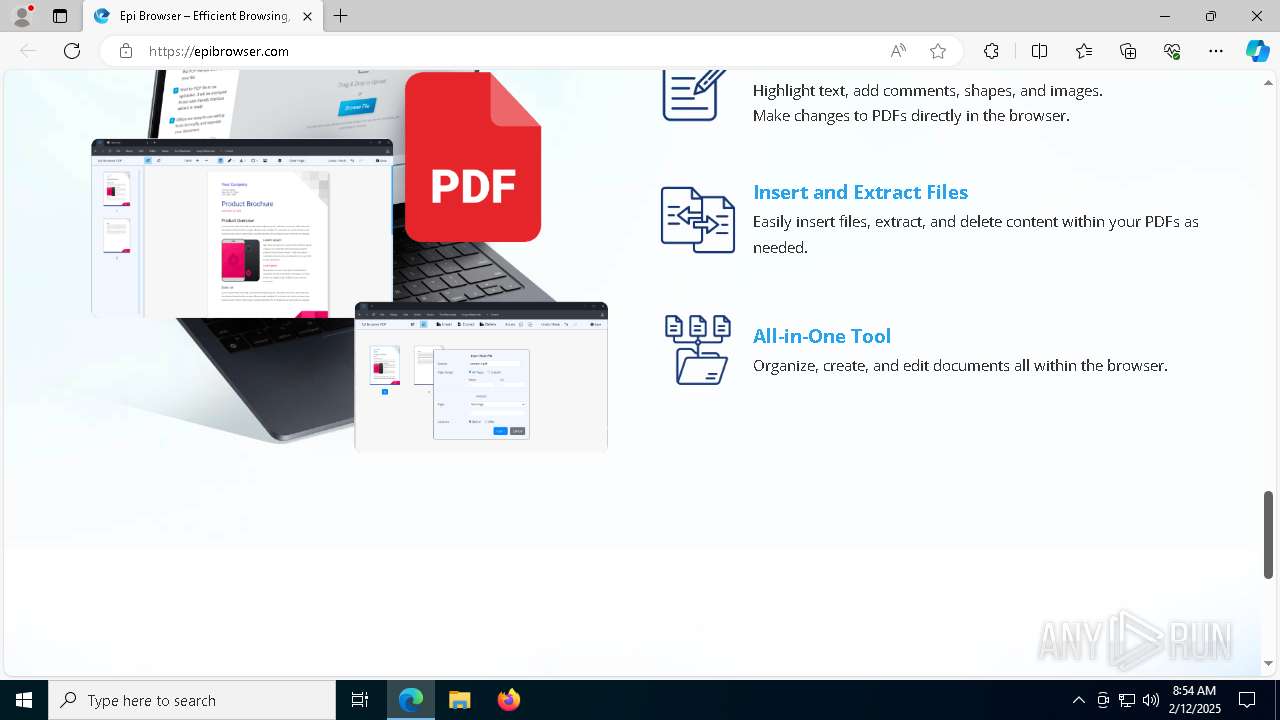Click the page vertical scrollbar thumb

[1268, 534]
